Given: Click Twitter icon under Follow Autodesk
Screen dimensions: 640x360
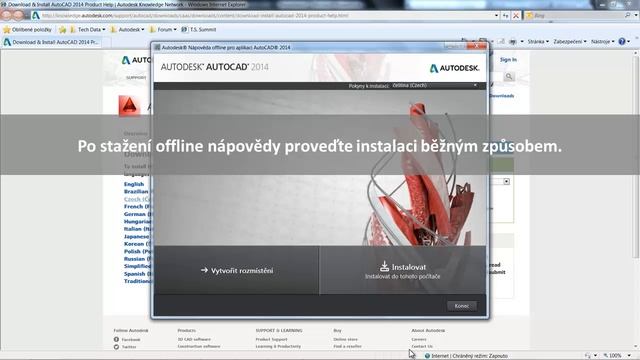Looking at the screenshot, I should pos(116,347).
